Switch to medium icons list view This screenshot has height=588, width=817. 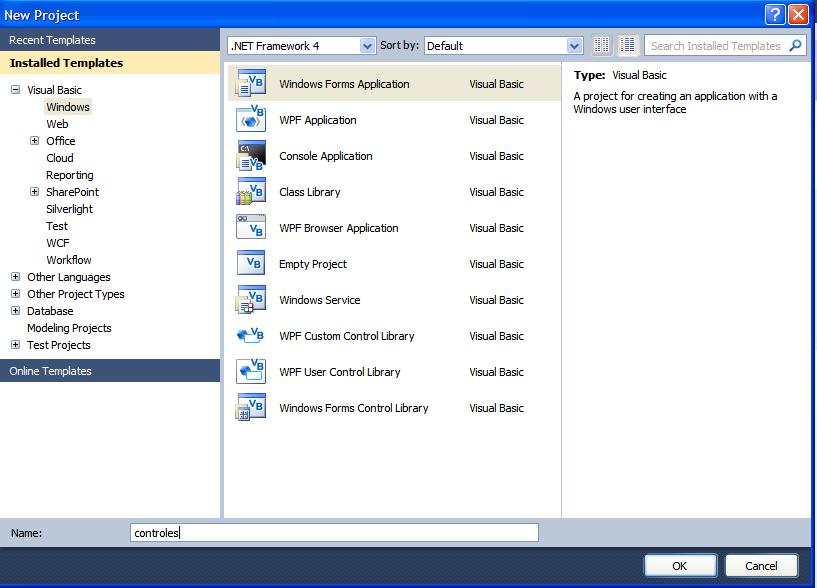(628, 45)
